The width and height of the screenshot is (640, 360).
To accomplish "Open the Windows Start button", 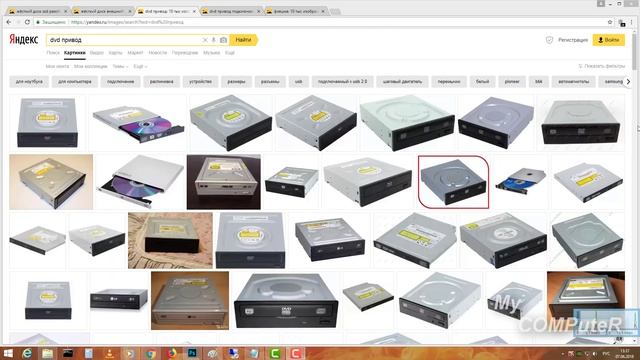I will click(8, 353).
